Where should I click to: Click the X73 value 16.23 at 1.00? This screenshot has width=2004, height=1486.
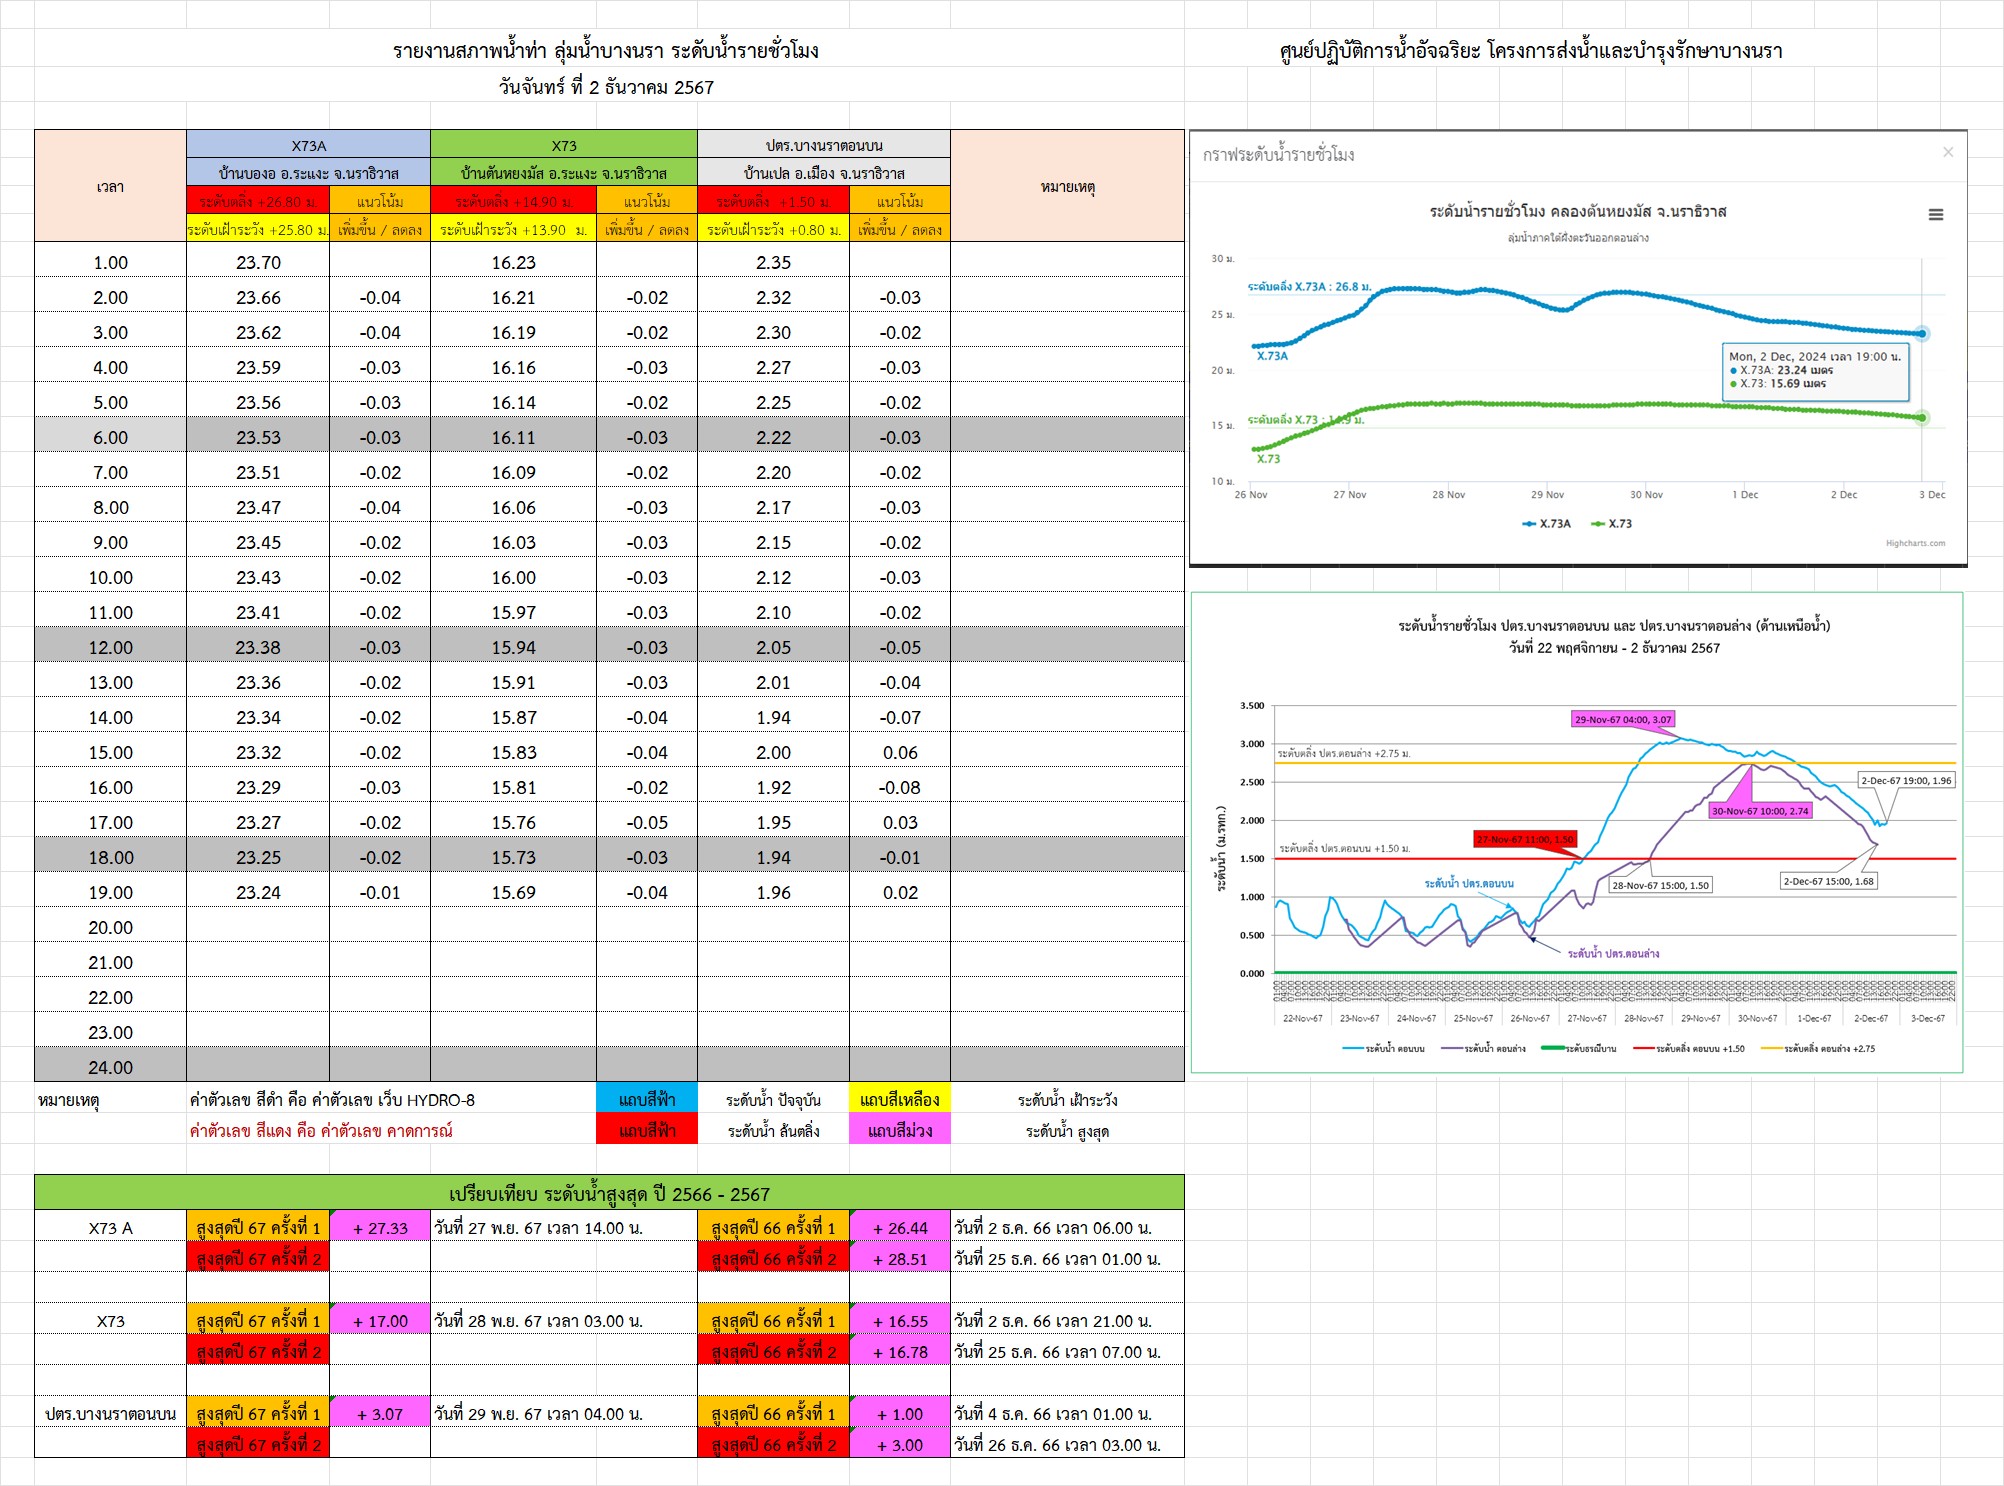(x=513, y=262)
